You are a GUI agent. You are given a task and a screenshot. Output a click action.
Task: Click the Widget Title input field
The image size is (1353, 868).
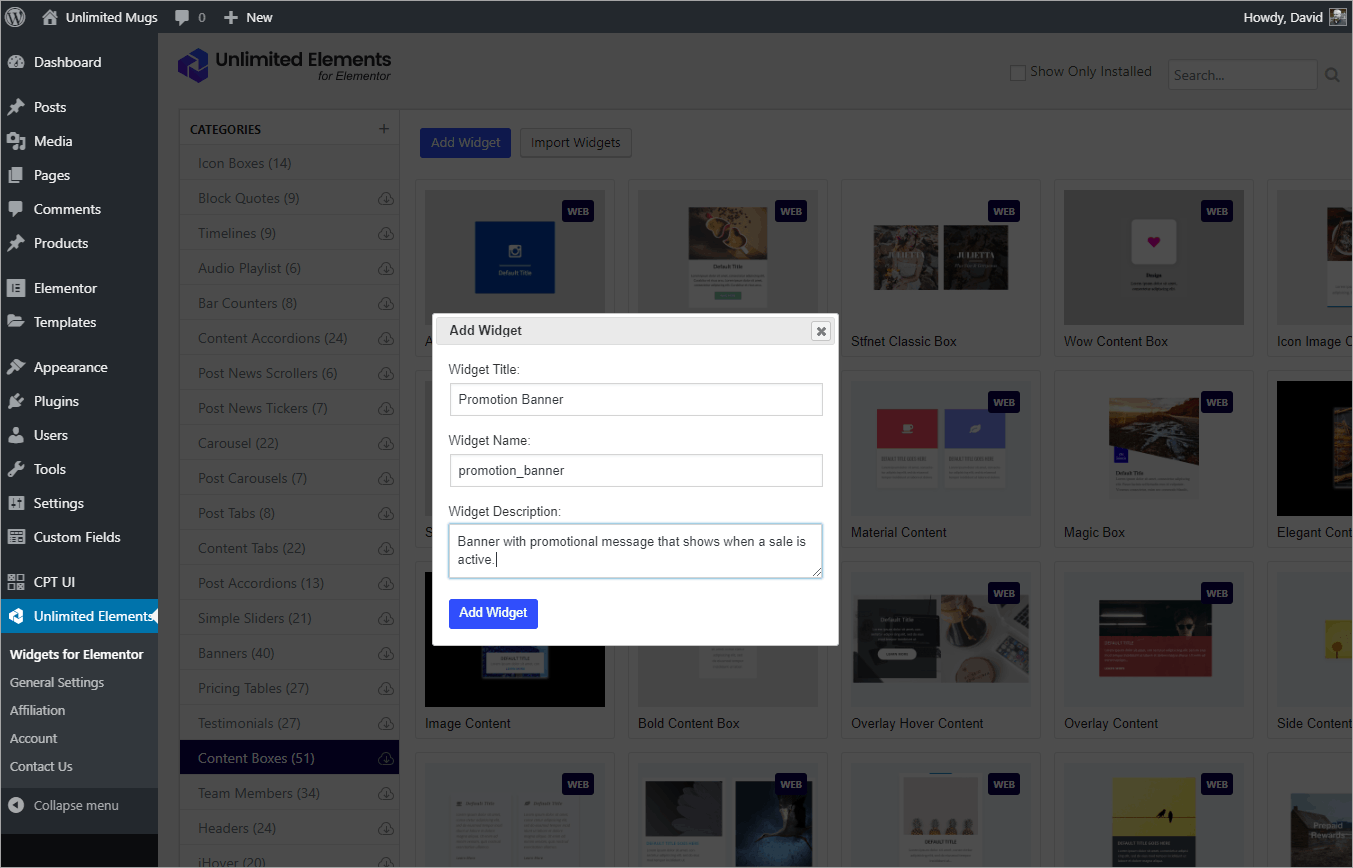pos(636,399)
